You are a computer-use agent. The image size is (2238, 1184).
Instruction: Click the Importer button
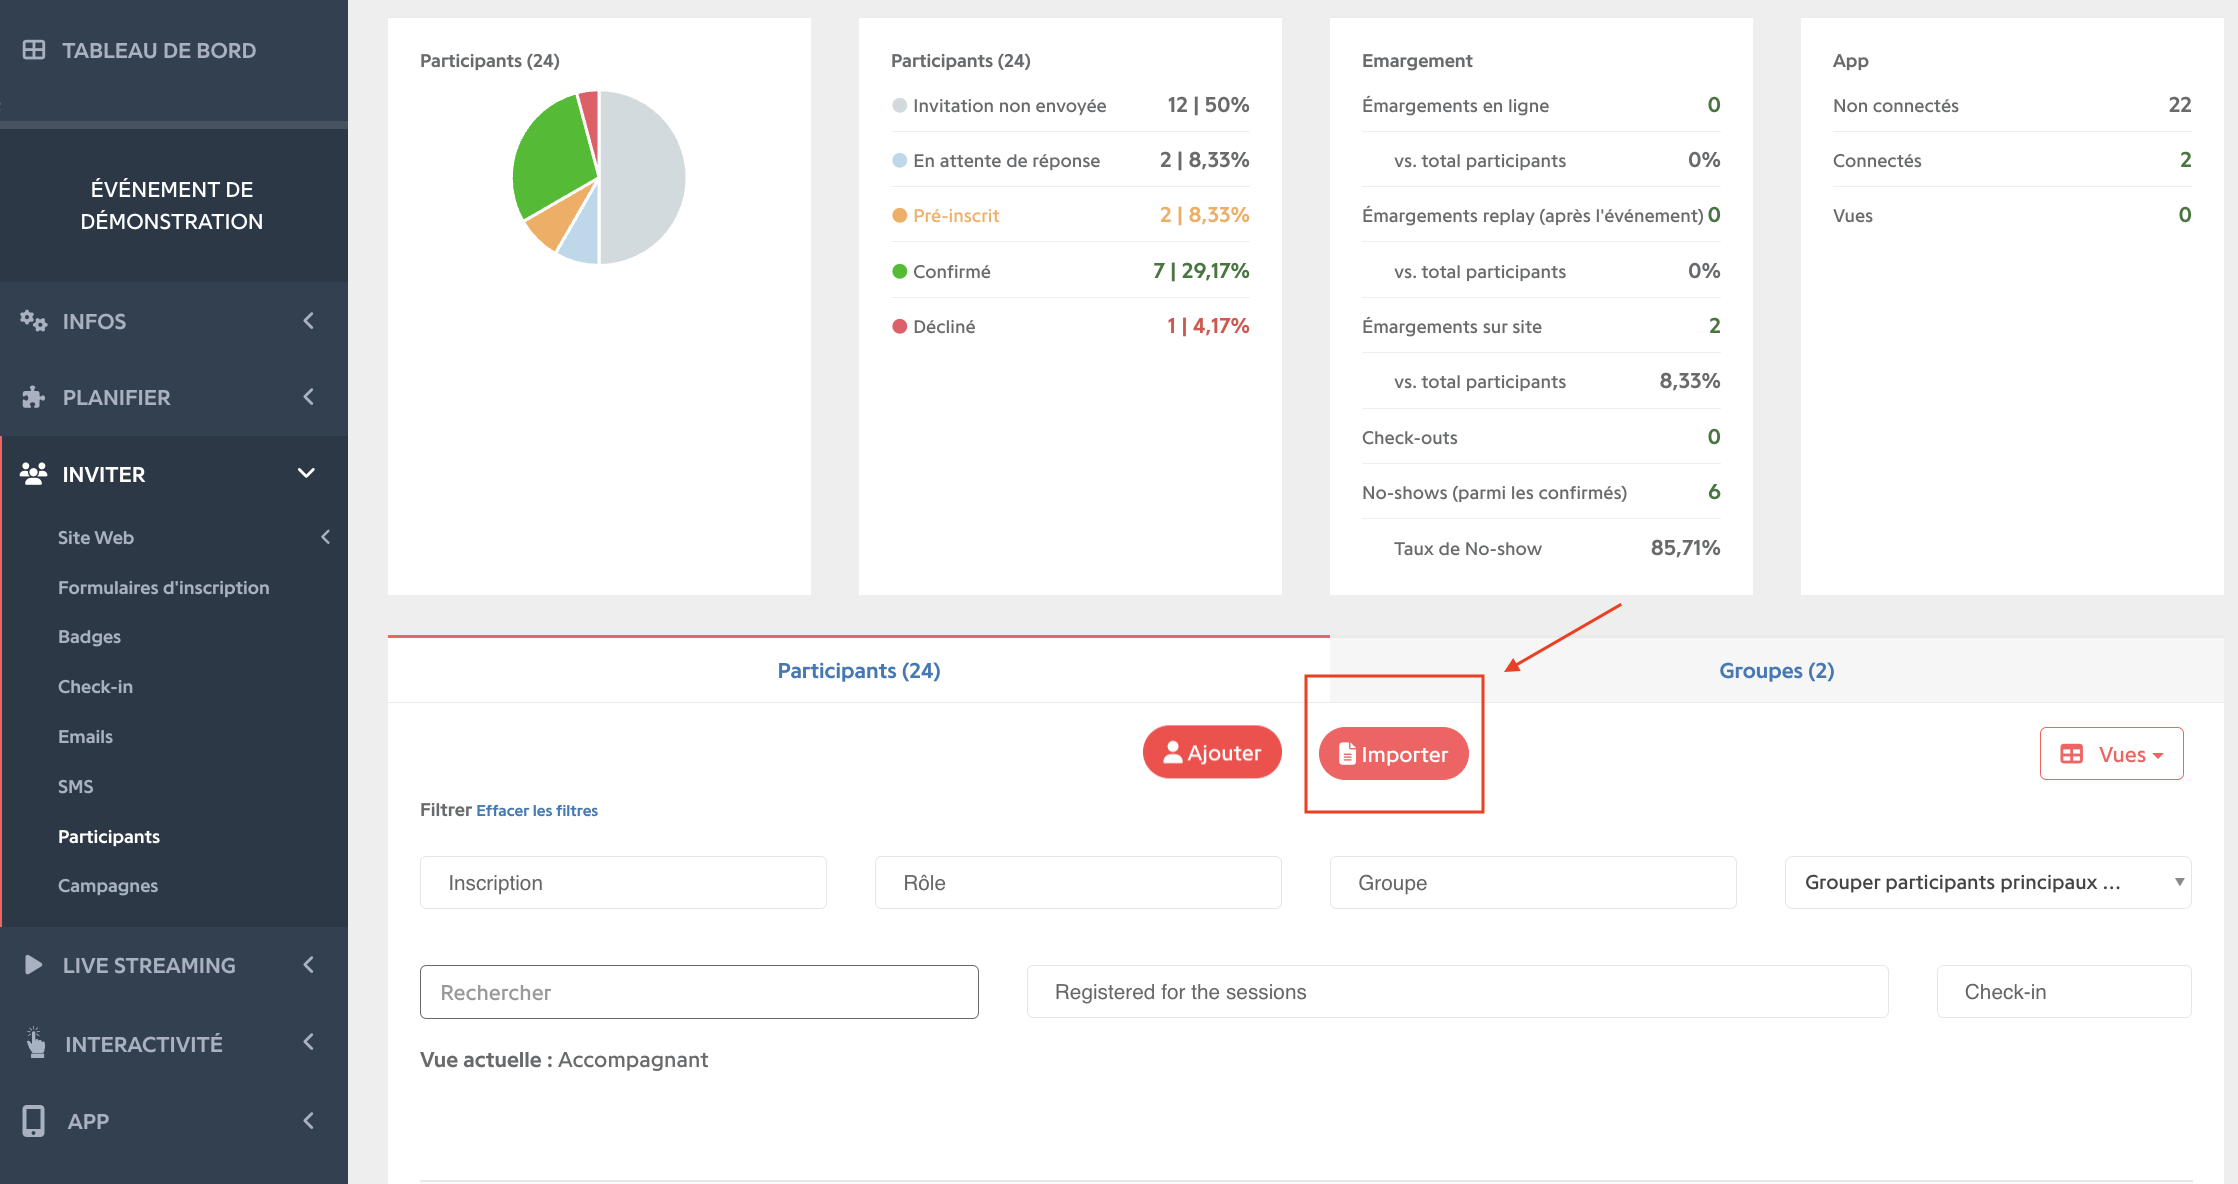(1393, 754)
